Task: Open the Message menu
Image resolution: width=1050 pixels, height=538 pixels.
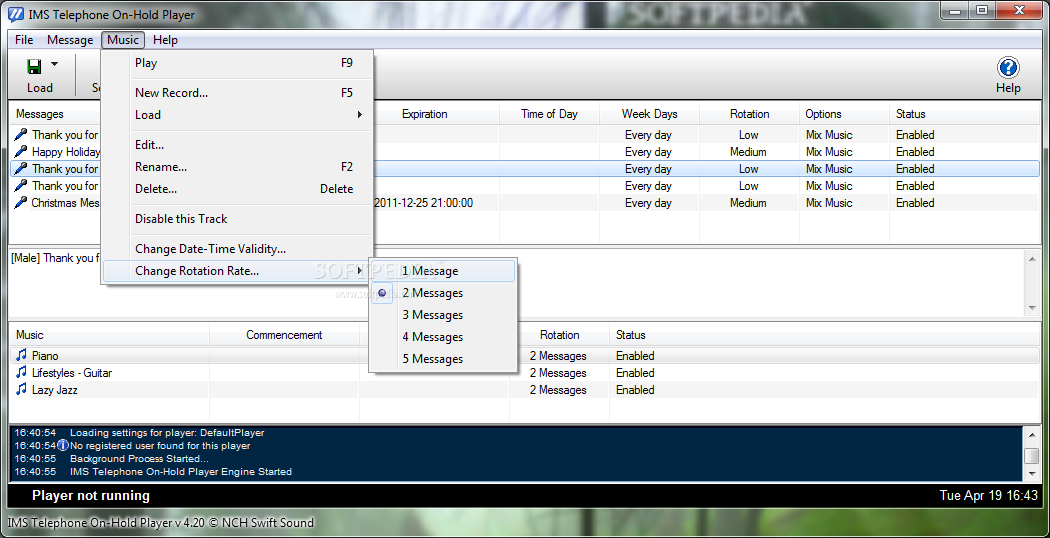Action: pyautogui.click(x=70, y=40)
